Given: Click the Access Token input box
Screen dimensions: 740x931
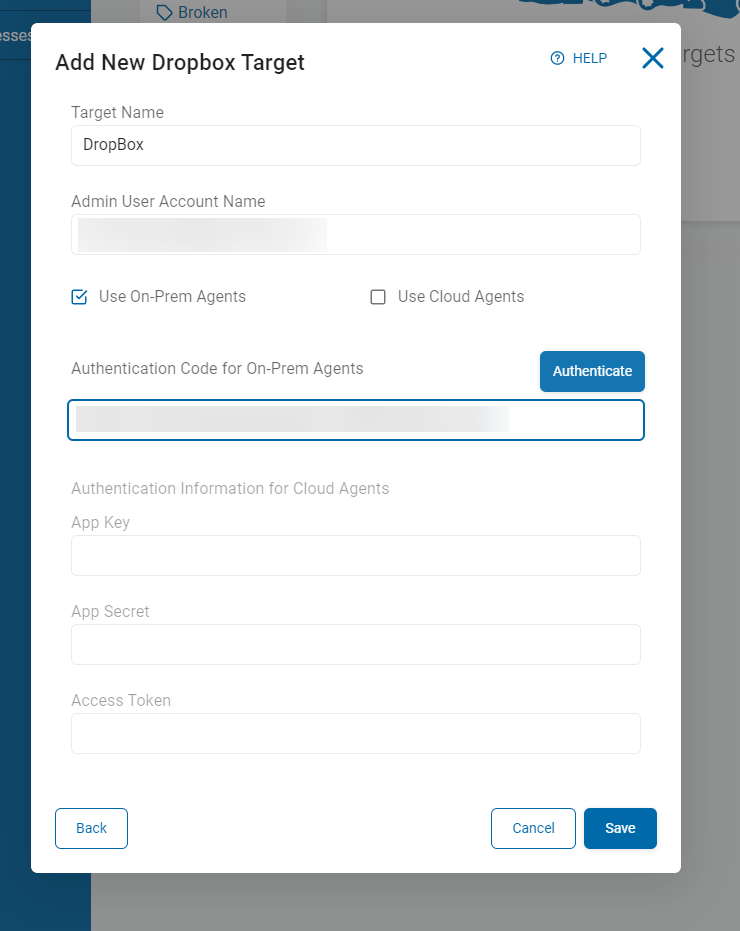Looking at the screenshot, I should pyautogui.click(x=355, y=733).
